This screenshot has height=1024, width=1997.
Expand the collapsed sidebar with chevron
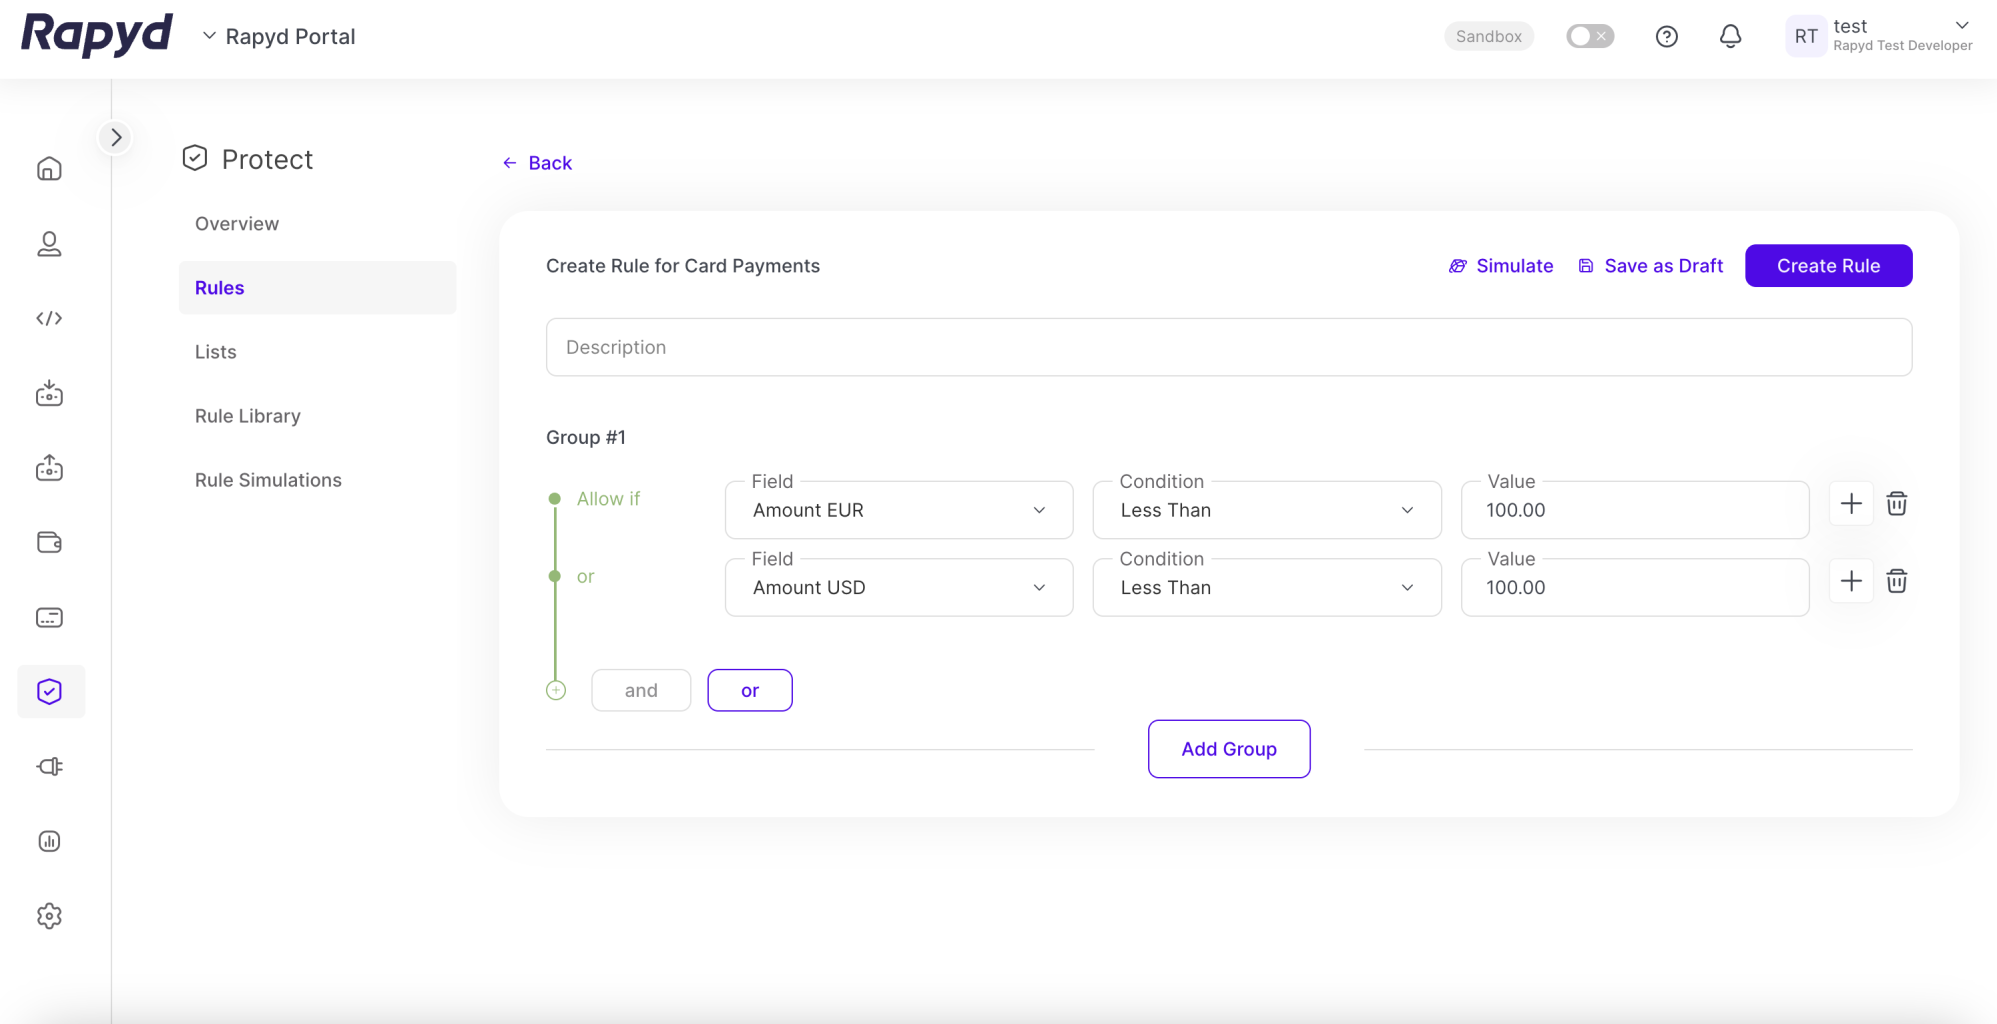click(116, 137)
